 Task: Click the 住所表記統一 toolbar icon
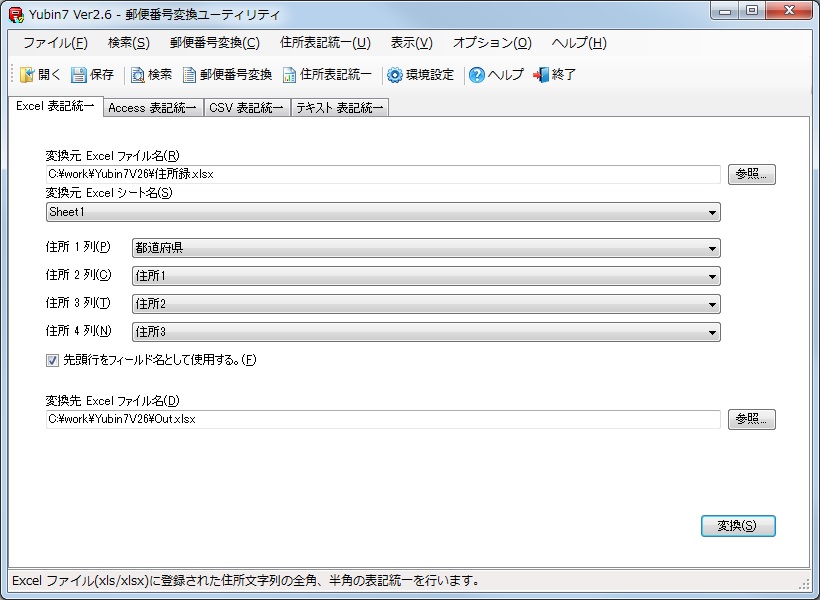point(289,75)
